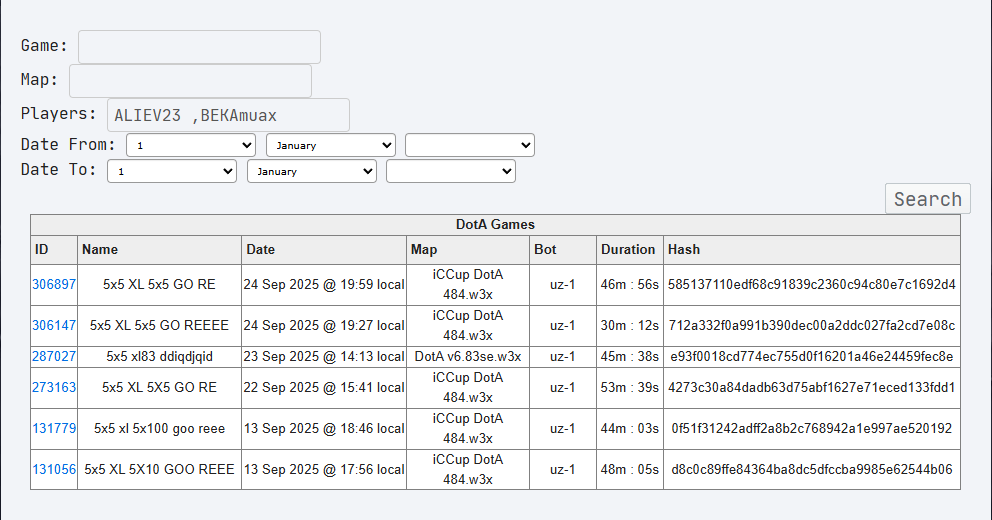Open the Date To year dropdown

[450, 172]
